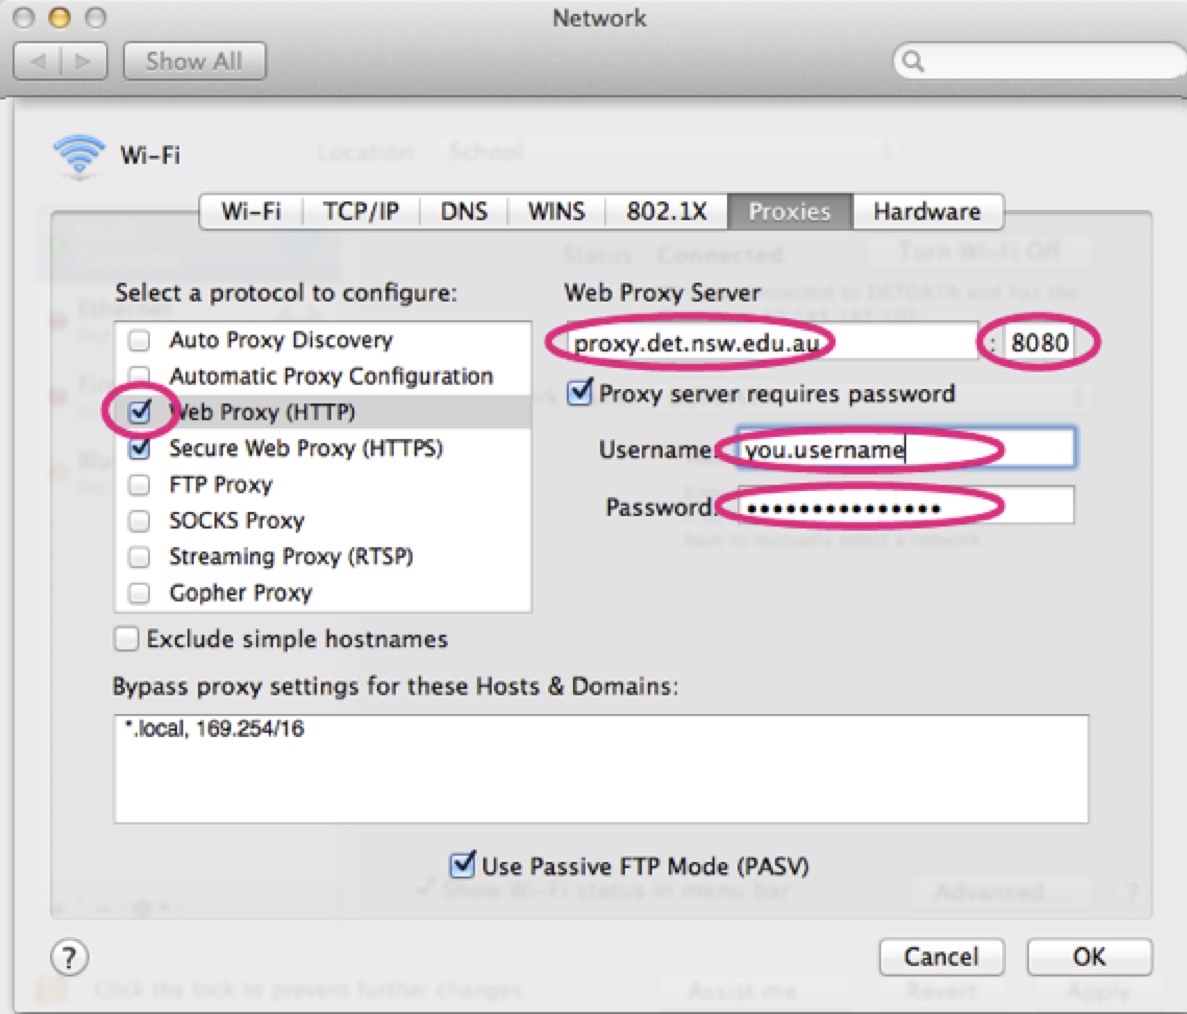Select Streaming Proxy (RTSP) row label
This screenshot has height=1014, width=1187.
tap(291, 557)
